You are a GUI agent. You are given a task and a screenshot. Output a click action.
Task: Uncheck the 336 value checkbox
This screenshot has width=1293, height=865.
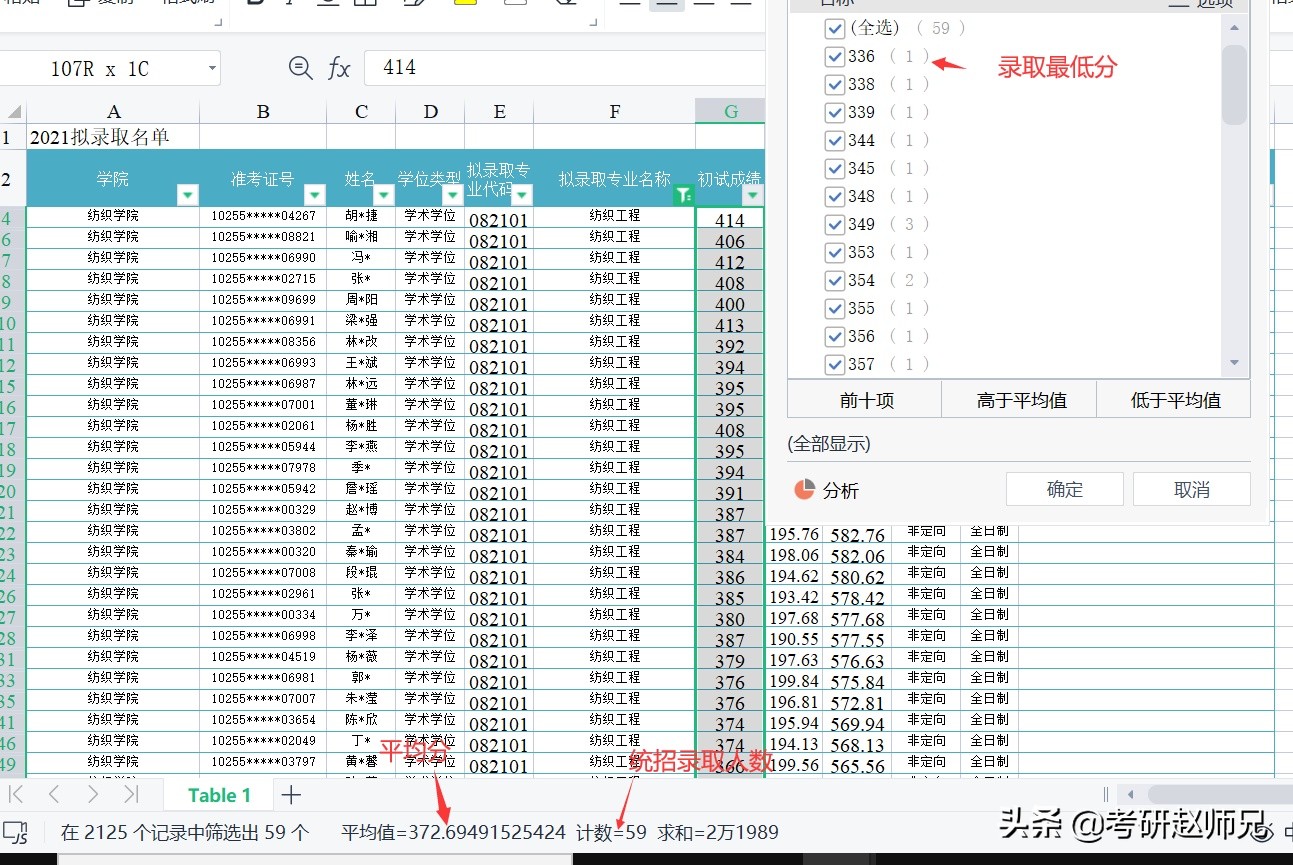pyautogui.click(x=835, y=56)
